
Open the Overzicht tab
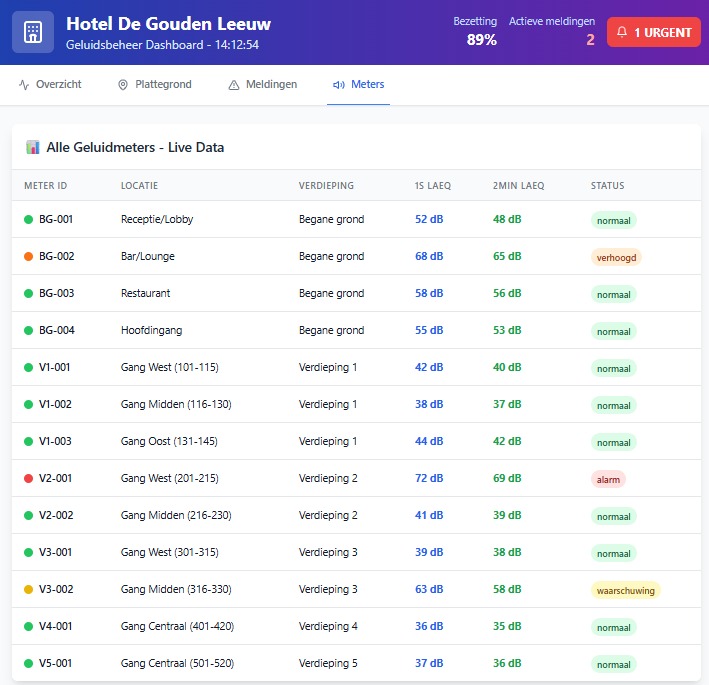coord(50,85)
